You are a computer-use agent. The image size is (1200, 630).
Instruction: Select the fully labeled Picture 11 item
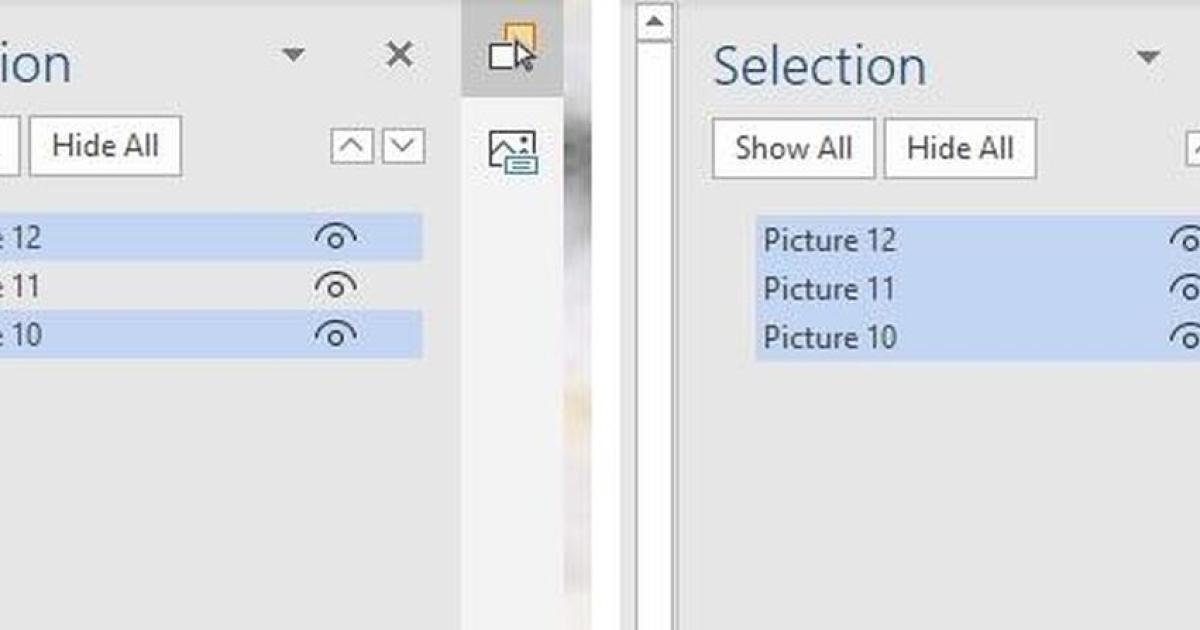pos(830,289)
